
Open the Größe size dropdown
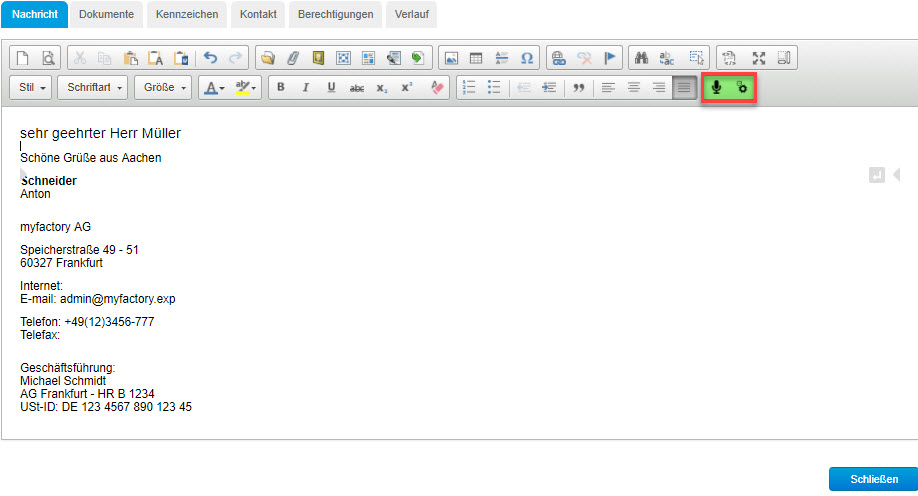[163, 88]
